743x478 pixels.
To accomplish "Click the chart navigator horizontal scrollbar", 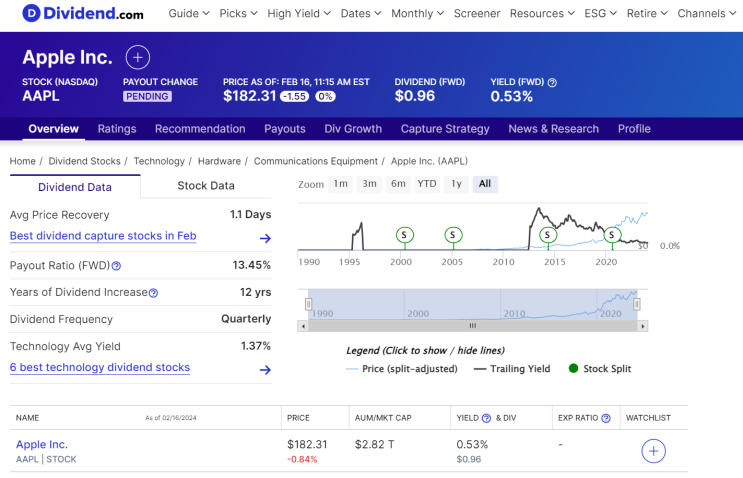I will [473, 326].
